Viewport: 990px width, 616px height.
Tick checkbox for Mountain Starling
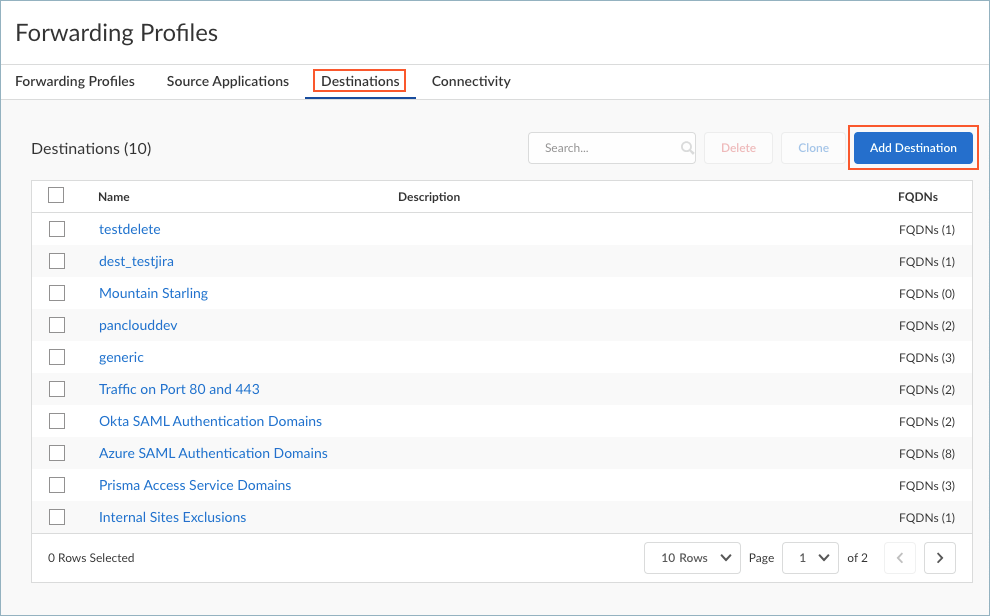pos(57,293)
